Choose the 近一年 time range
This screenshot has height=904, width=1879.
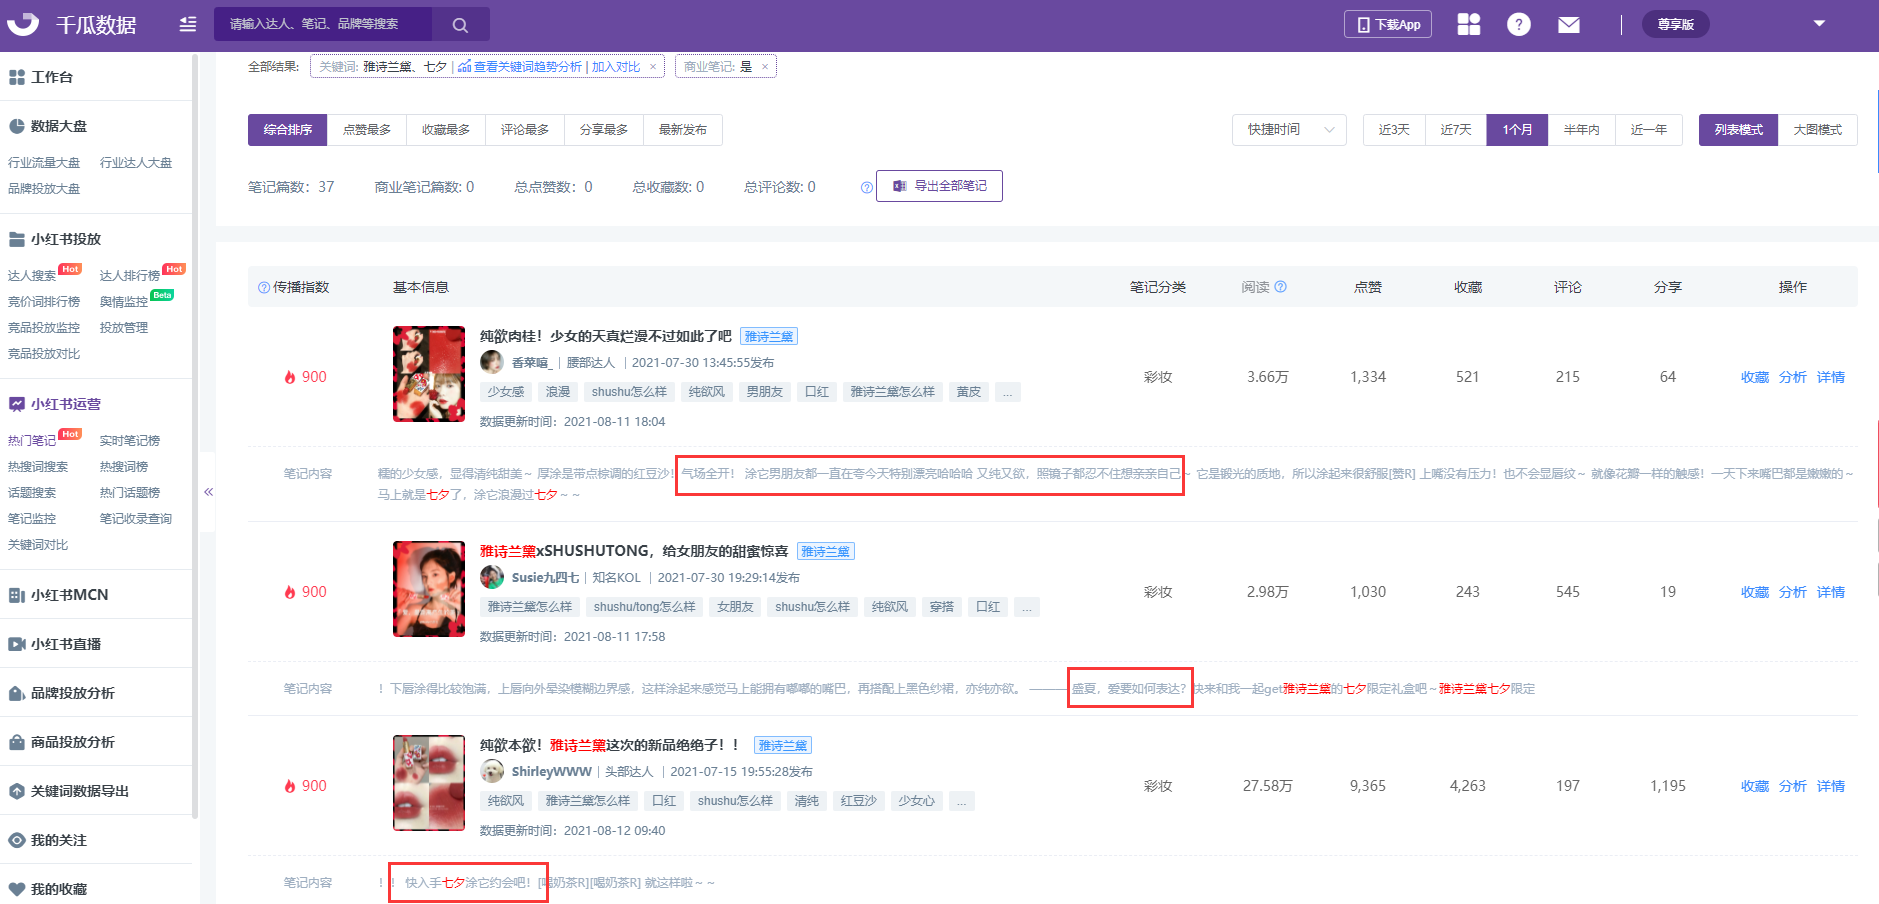click(x=1649, y=130)
